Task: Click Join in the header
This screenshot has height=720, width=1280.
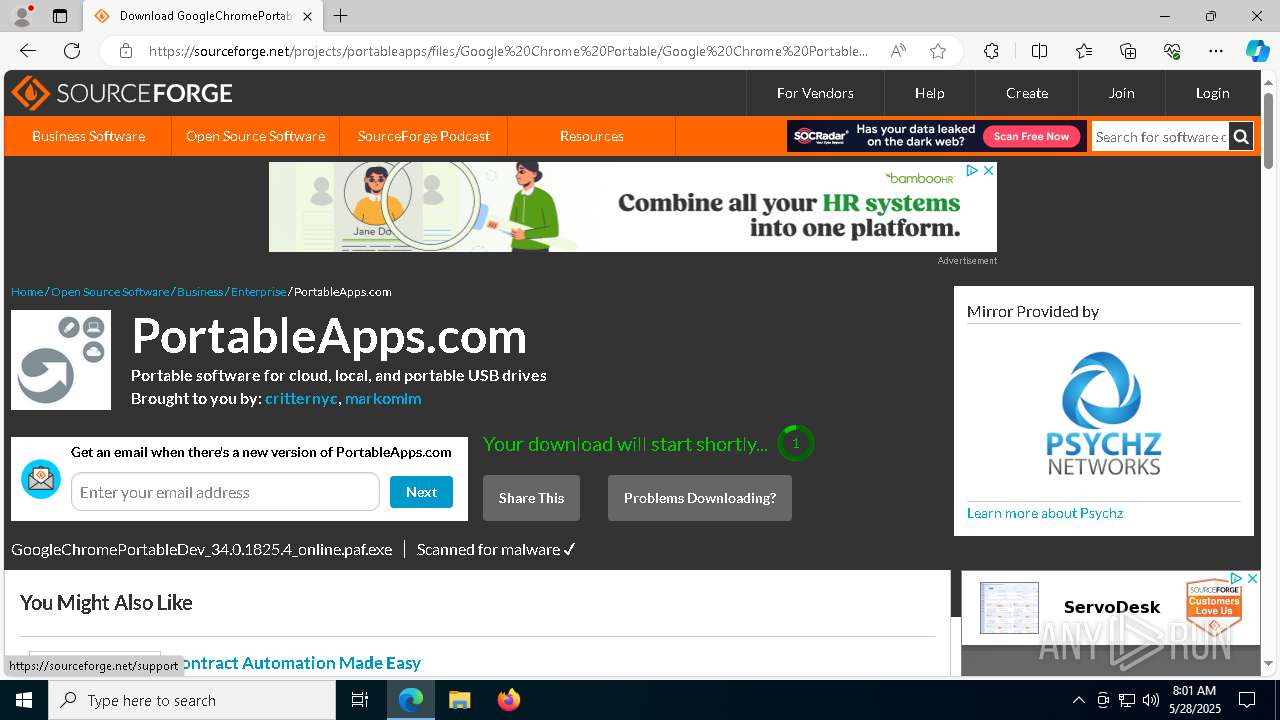Action: (x=1121, y=93)
